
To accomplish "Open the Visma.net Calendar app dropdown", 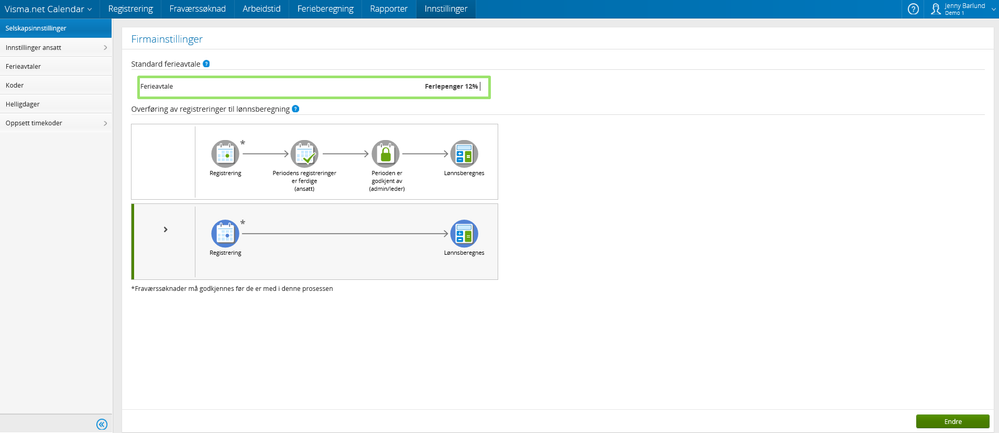I will tap(50, 9).
